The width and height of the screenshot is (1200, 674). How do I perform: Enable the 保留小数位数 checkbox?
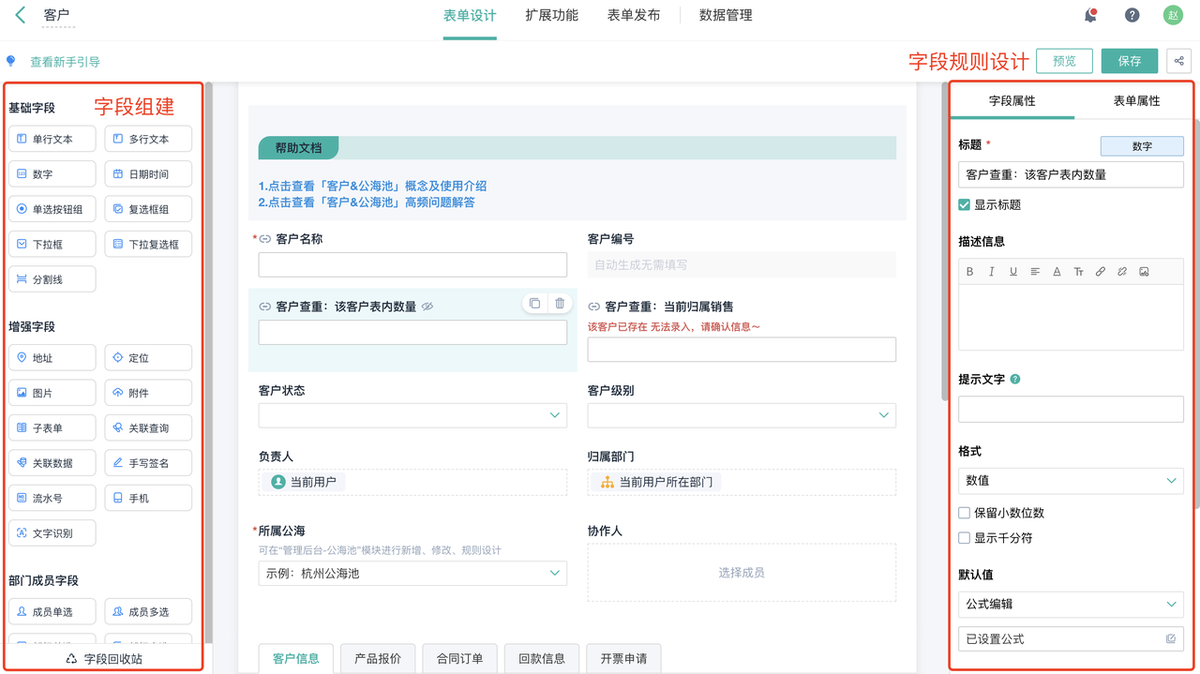tap(964, 513)
